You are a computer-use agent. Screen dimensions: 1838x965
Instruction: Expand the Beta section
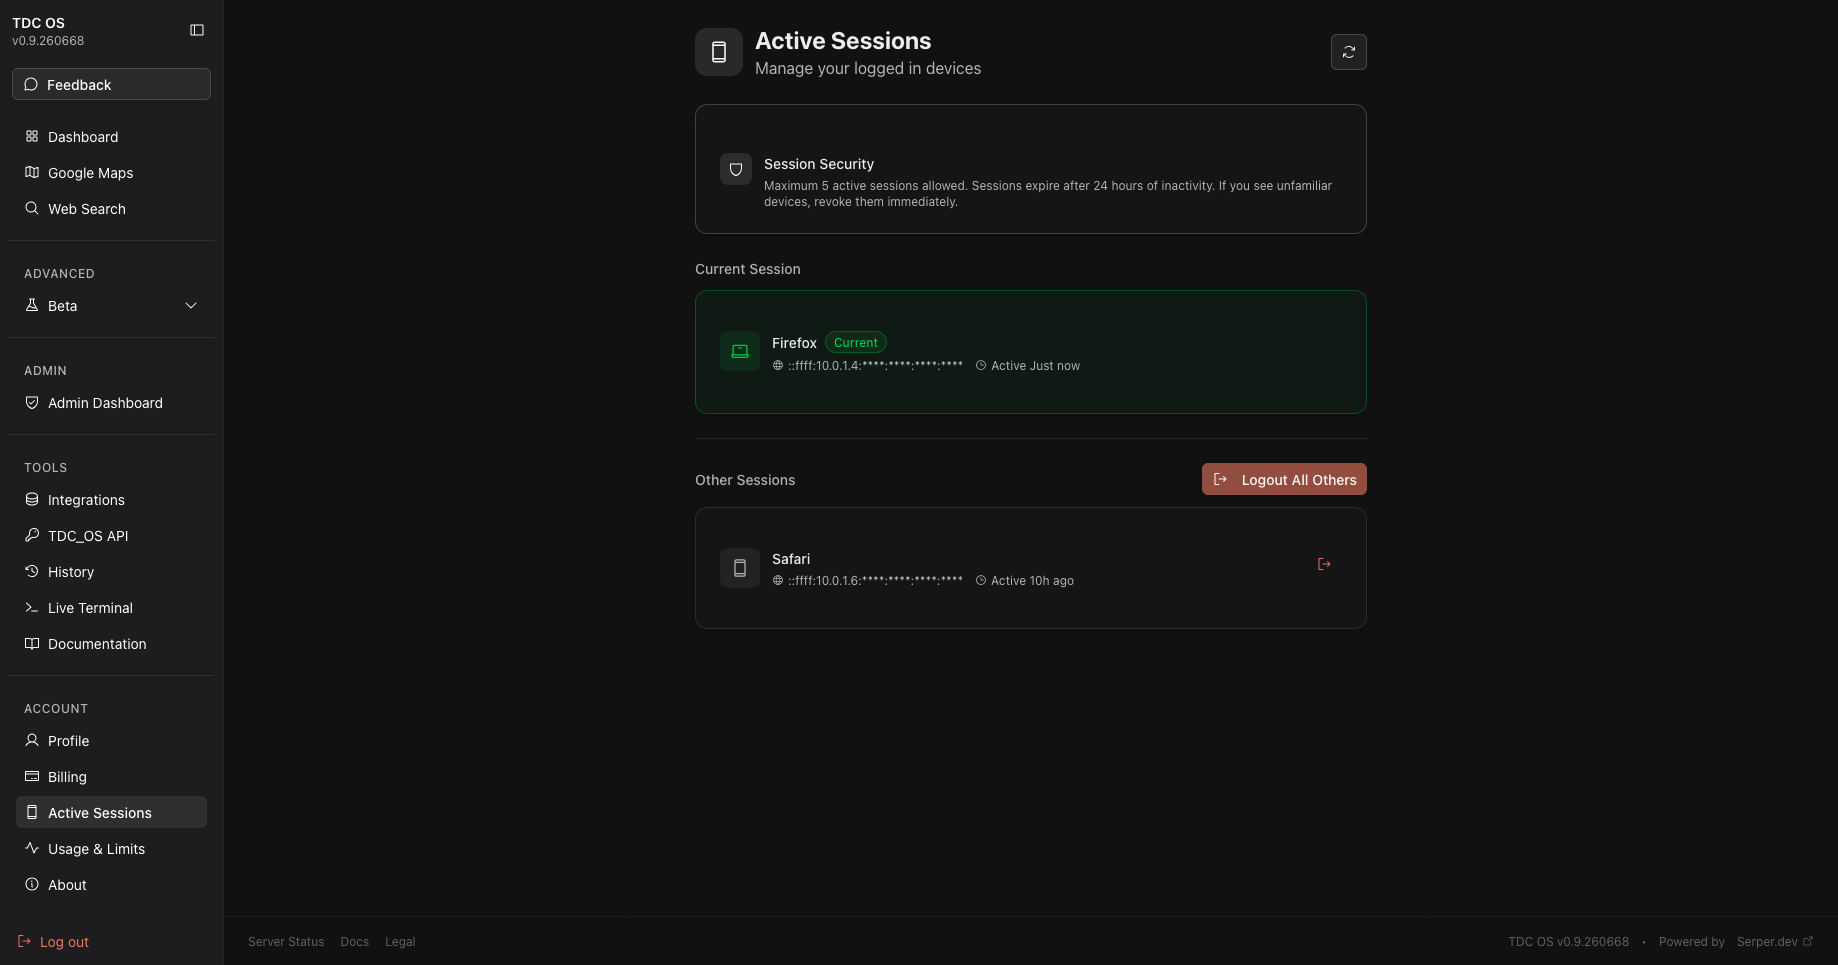pyautogui.click(x=63, y=305)
